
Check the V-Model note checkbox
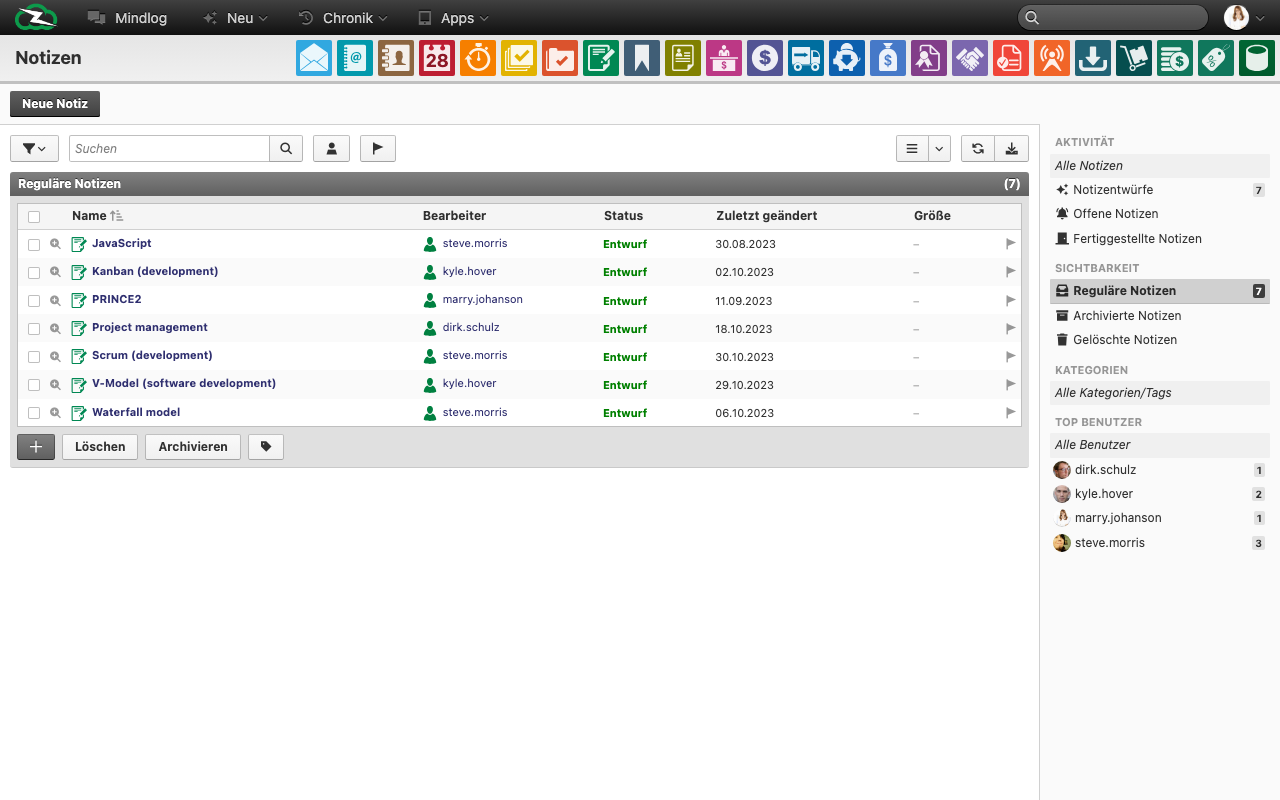click(34, 384)
